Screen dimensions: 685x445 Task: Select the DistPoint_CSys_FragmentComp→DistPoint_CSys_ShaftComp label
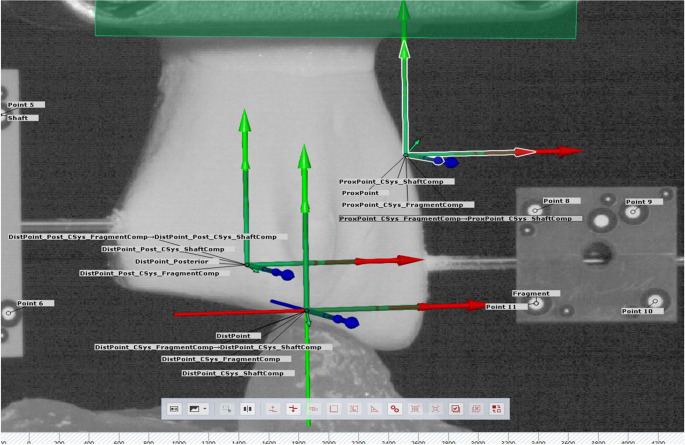(213, 347)
